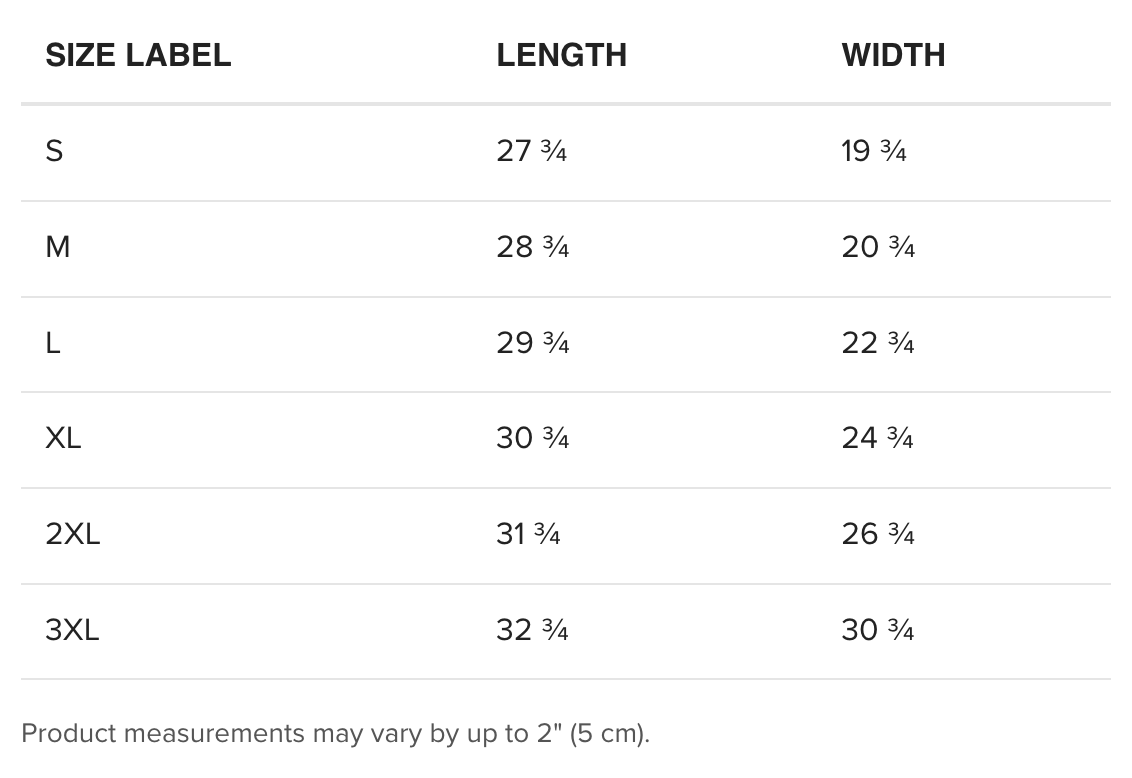The height and width of the screenshot is (778, 1132).
Task: Click the 22 ¾ width value
Action: pos(878,343)
